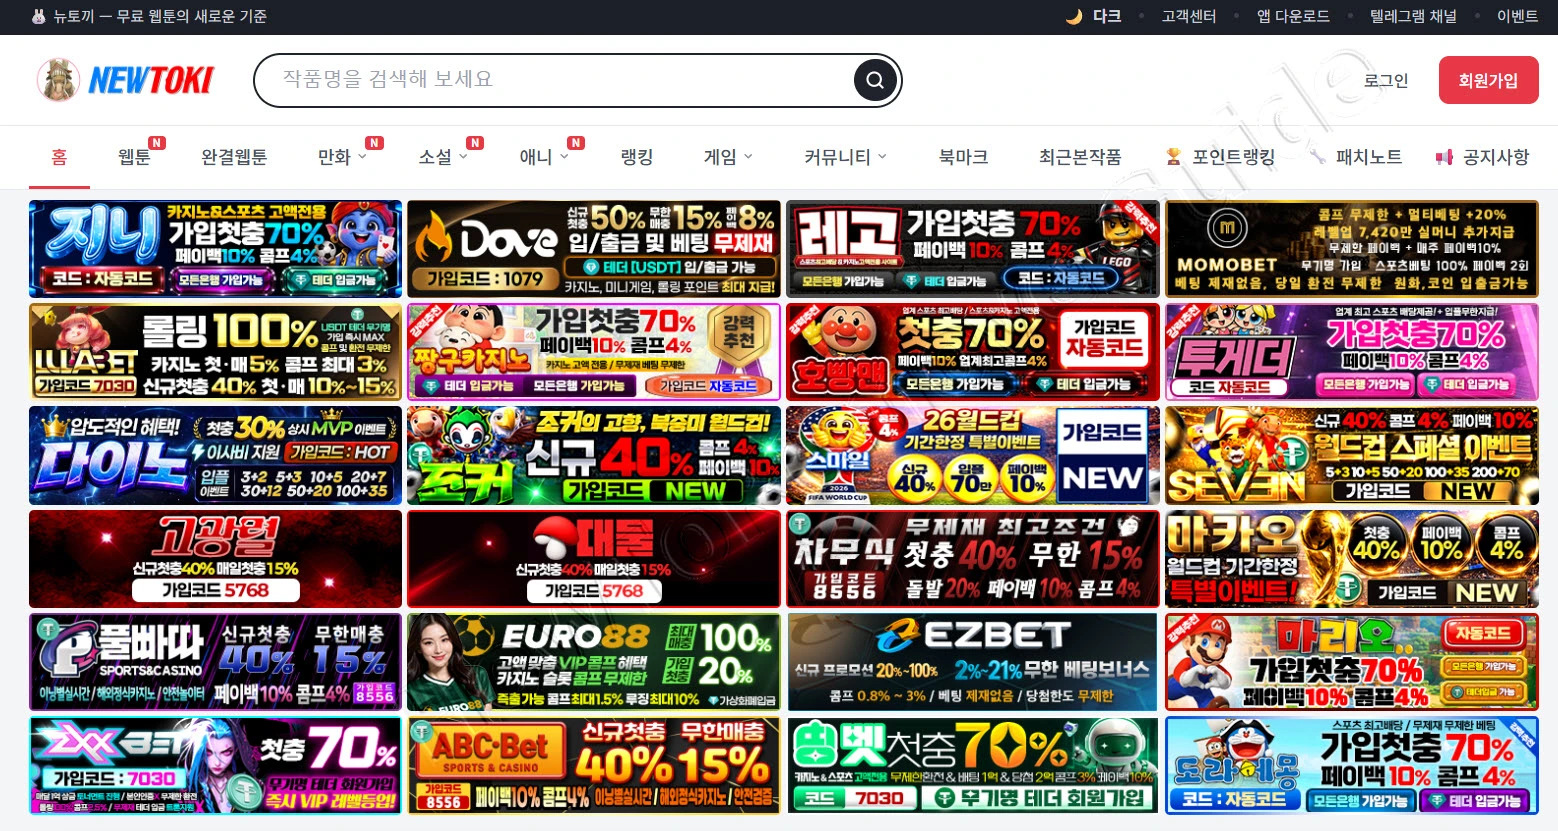Click the 로그인 link
1558x831 pixels.
[x=1386, y=80]
